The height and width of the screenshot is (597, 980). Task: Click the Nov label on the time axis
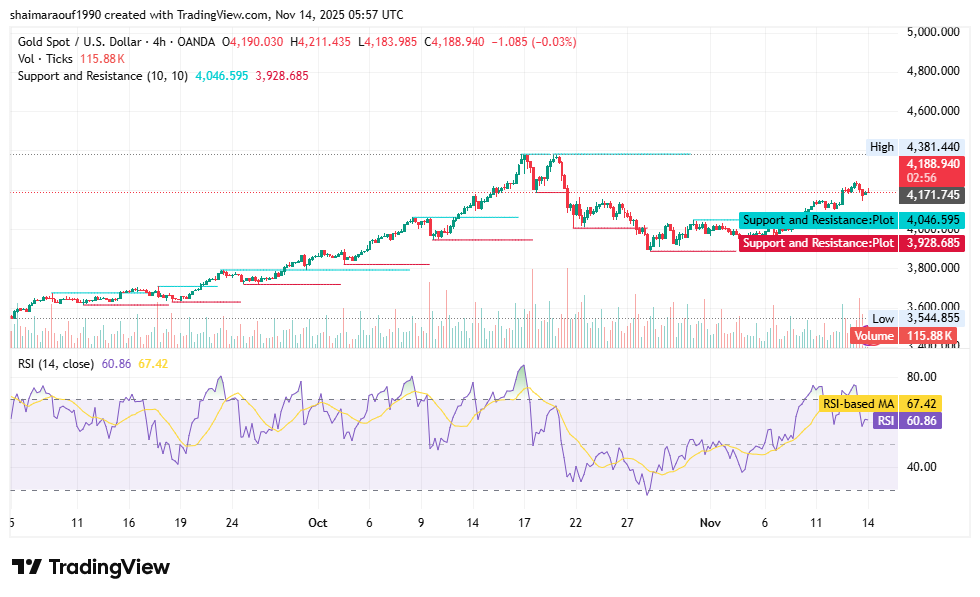tap(710, 523)
